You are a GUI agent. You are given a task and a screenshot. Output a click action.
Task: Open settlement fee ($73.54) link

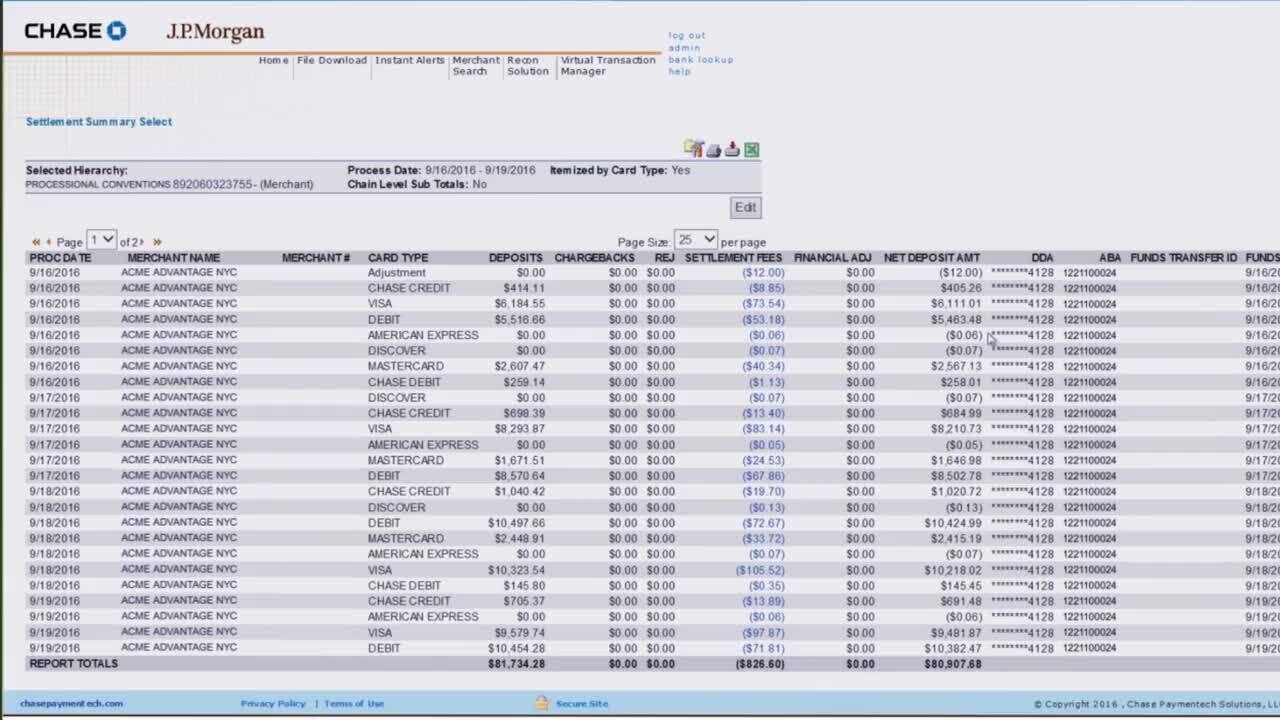click(763, 304)
